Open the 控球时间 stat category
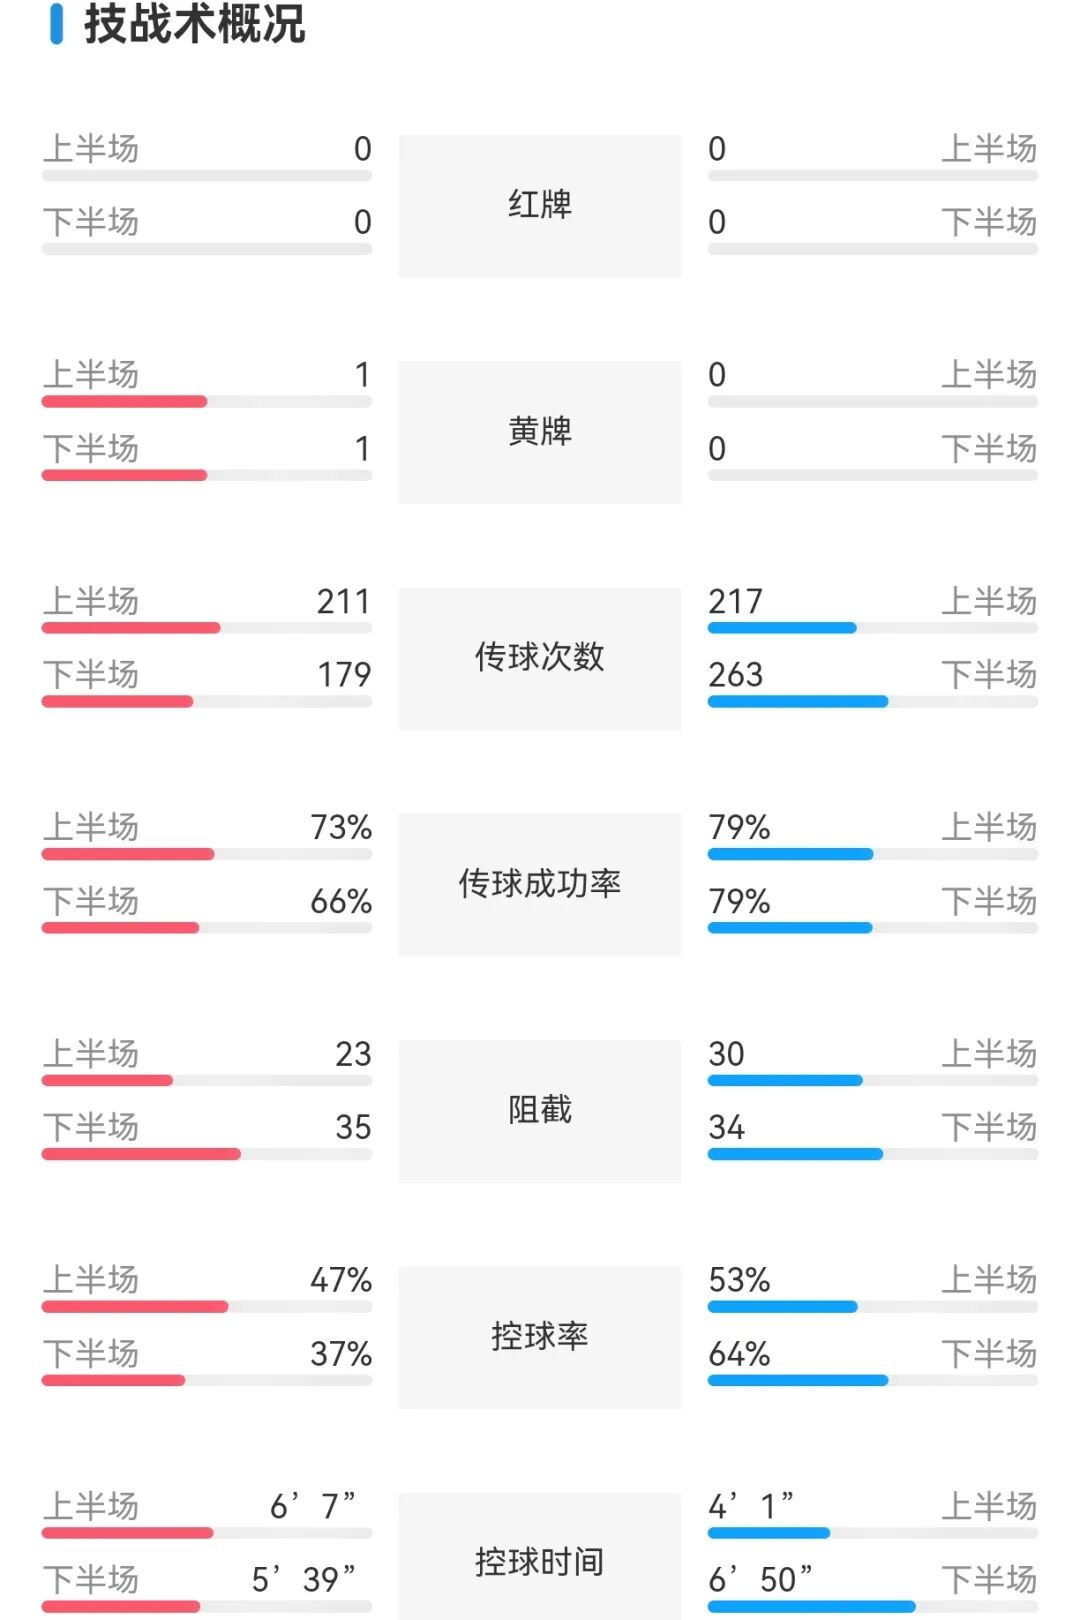Viewport: 1080px width, 1620px height. tap(540, 1562)
